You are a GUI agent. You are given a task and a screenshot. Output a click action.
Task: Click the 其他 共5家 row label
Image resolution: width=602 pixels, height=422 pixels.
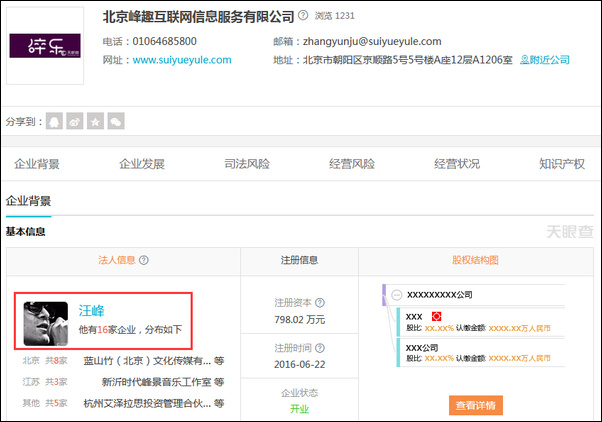[45, 403]
